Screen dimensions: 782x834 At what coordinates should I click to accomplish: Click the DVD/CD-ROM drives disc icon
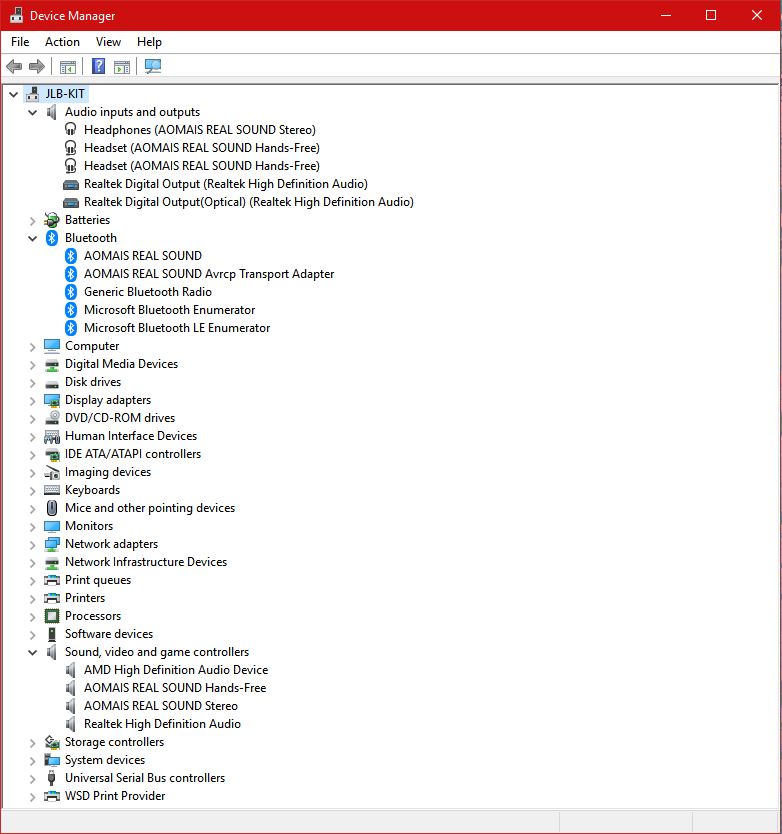point(52,418)
